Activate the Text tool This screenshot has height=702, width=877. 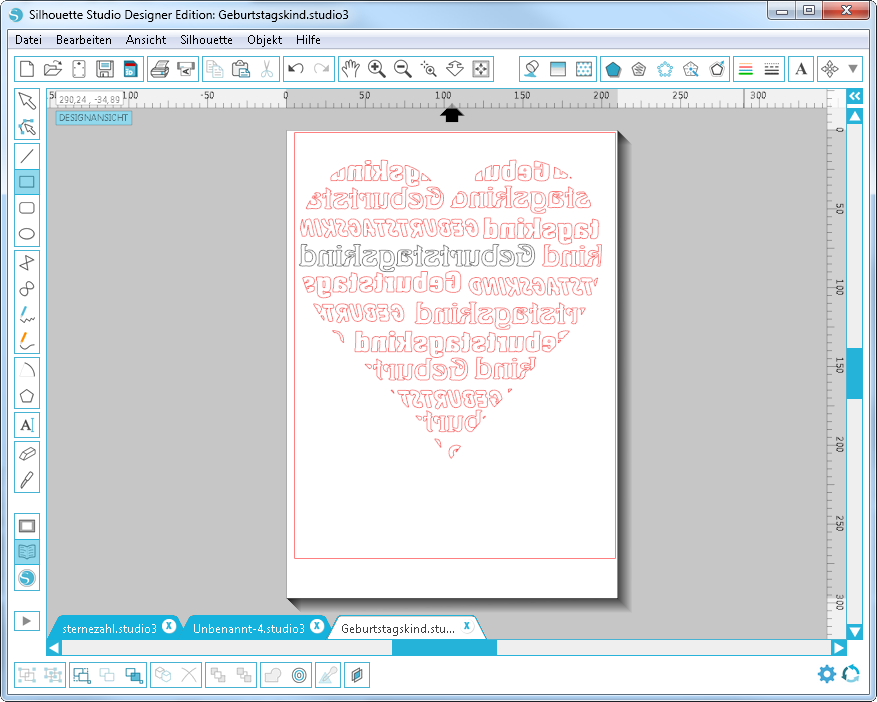(x=27, y=425)
